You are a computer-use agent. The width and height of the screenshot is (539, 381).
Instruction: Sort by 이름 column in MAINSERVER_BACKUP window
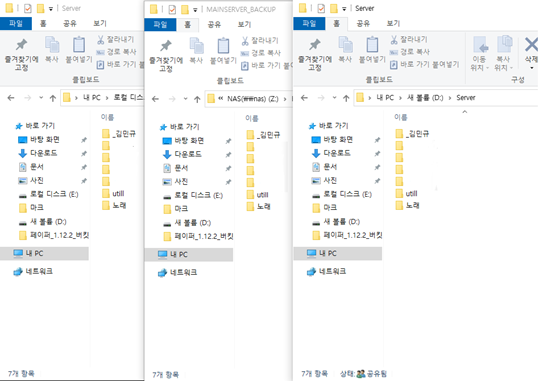click(x=252, y=118)
